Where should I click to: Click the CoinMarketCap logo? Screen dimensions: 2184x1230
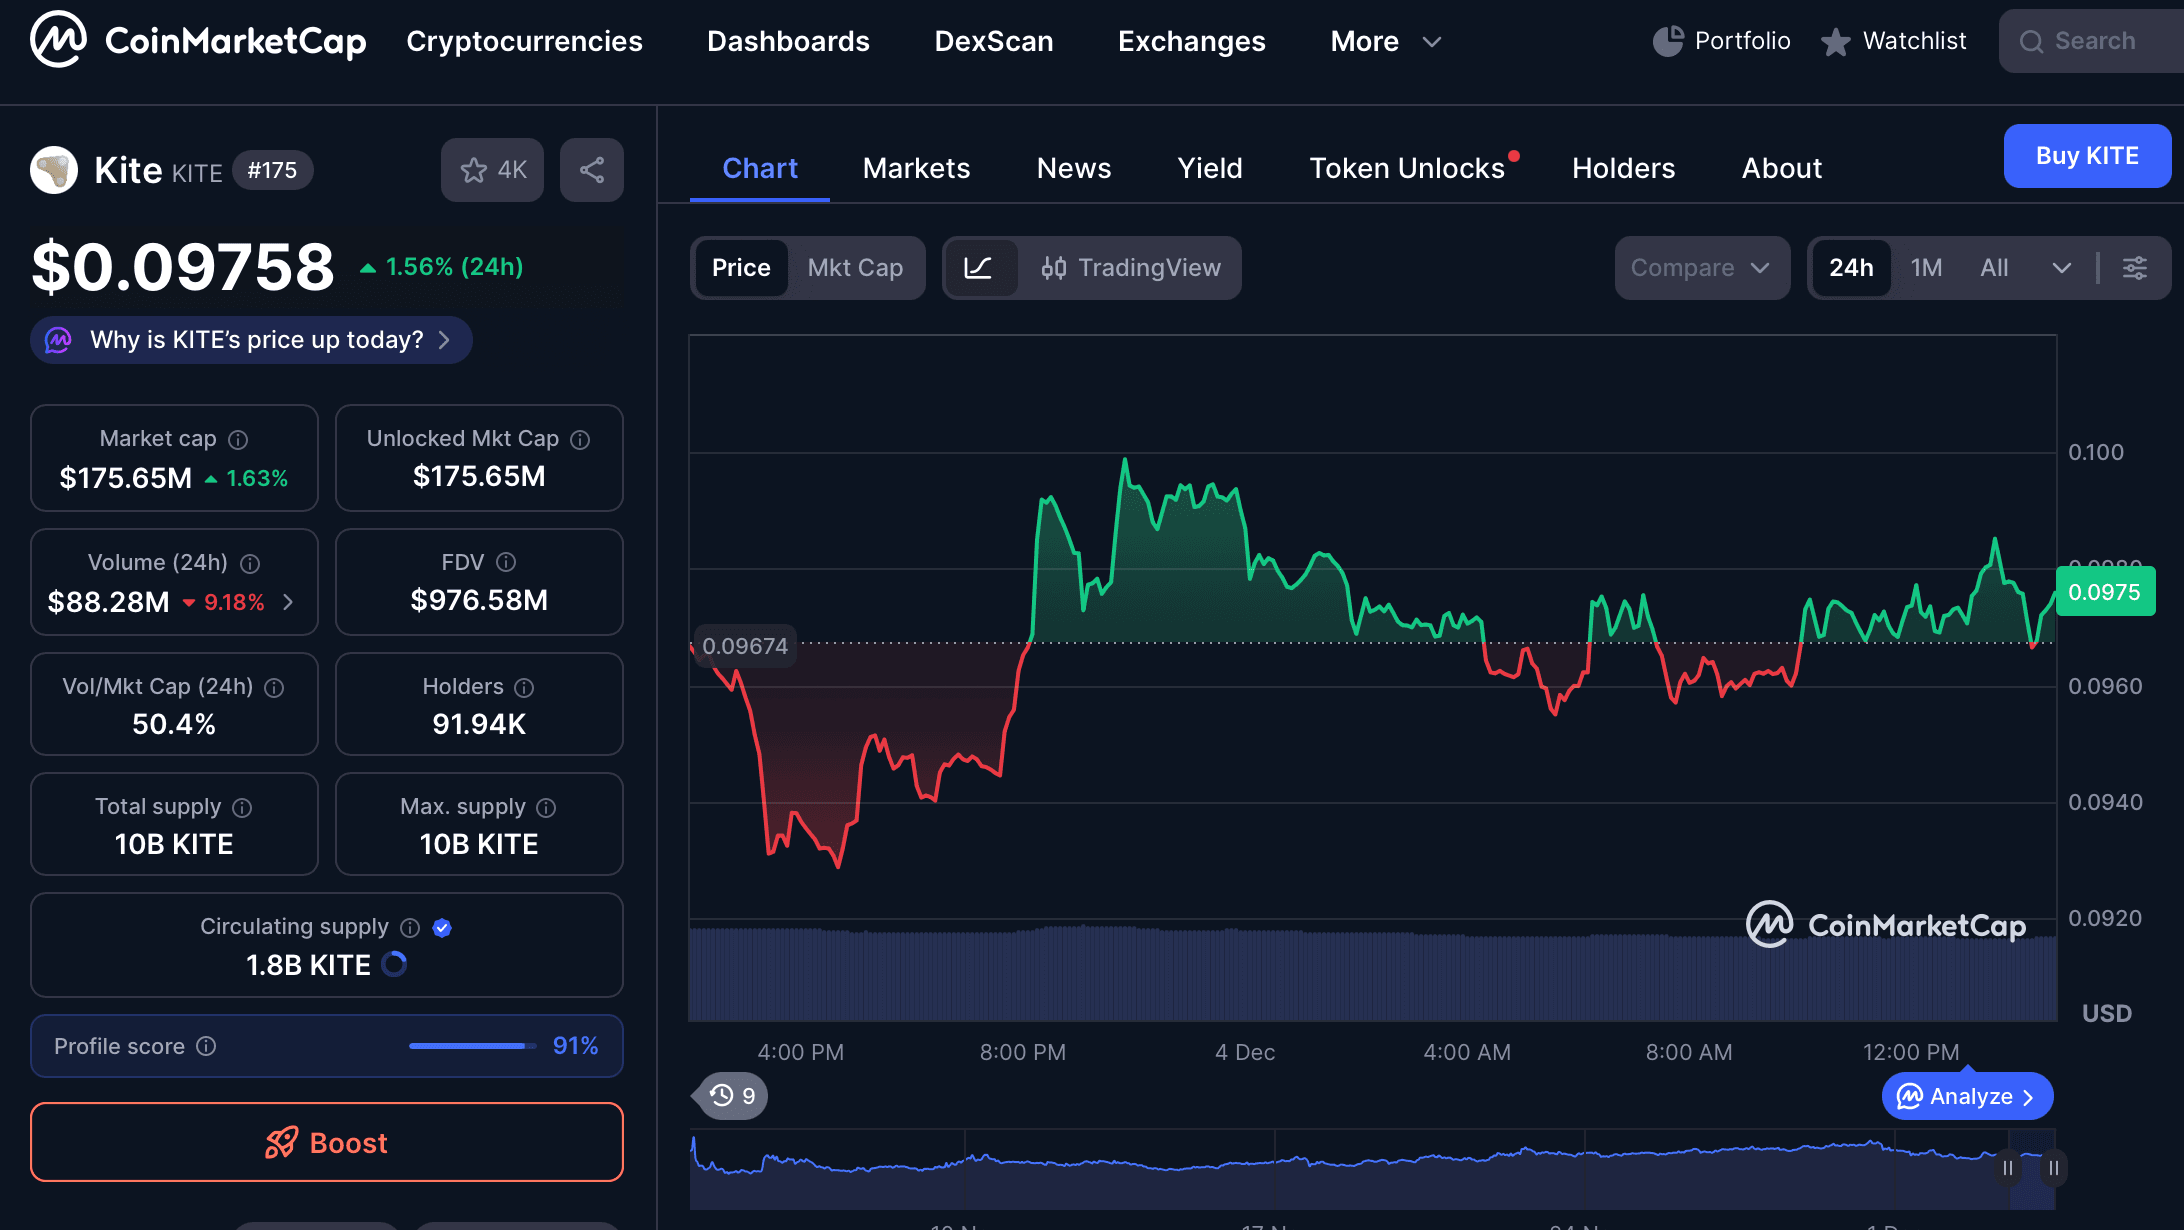[x=196, y=41]
